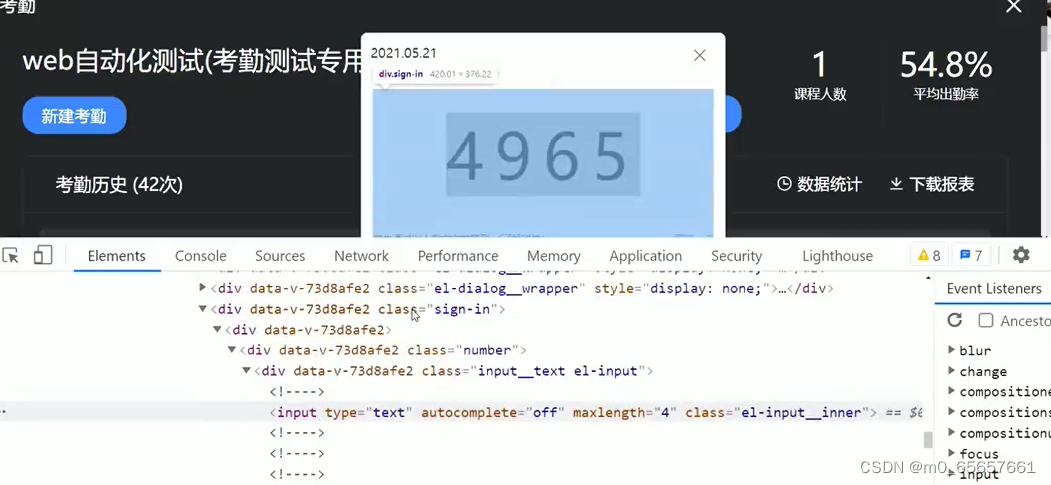Click the warnings count badge showing 8
Image resolution: width=1051 pixels, height=485 pixels.
click(x=929, y=255)
